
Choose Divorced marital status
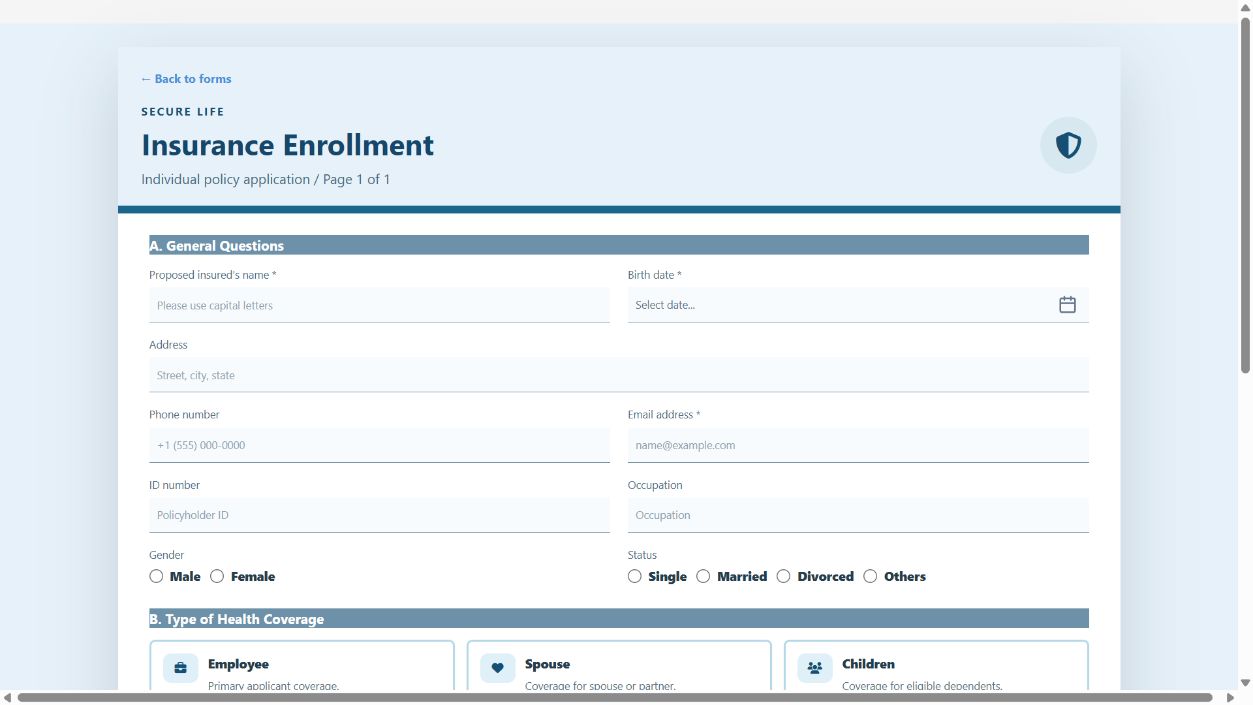click(x=784, y=576)
